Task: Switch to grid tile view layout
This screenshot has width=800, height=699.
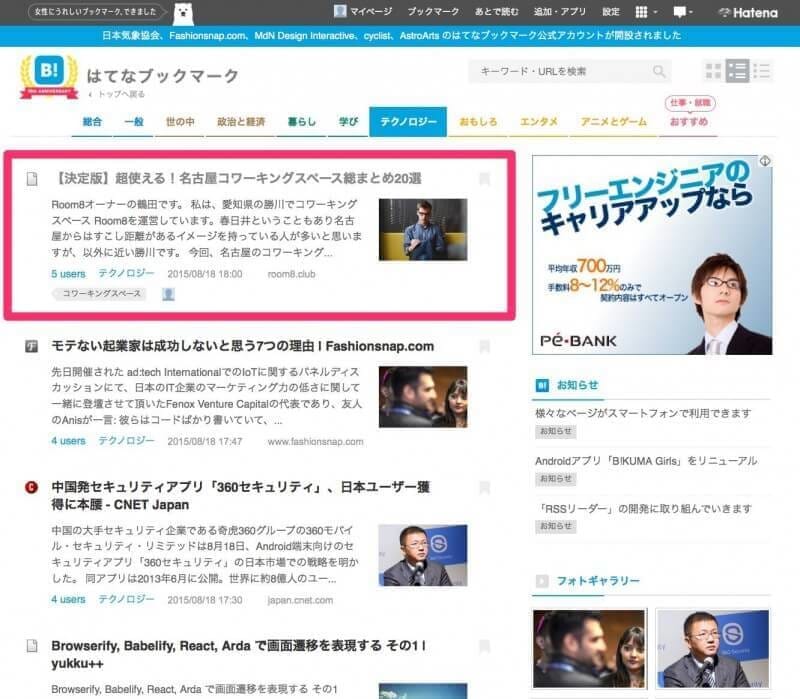Action: click(713, 71)
